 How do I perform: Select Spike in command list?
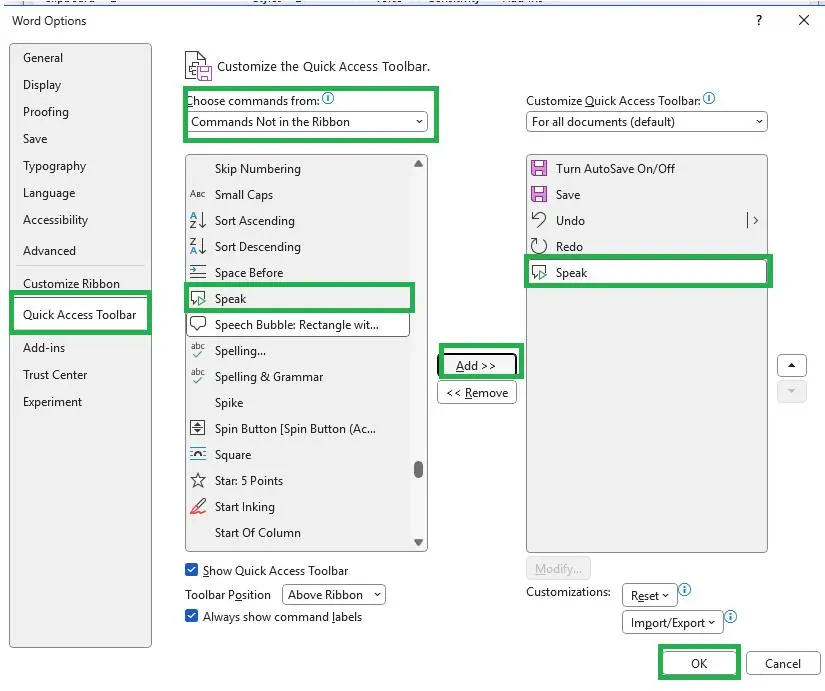[x=298, y=403]
